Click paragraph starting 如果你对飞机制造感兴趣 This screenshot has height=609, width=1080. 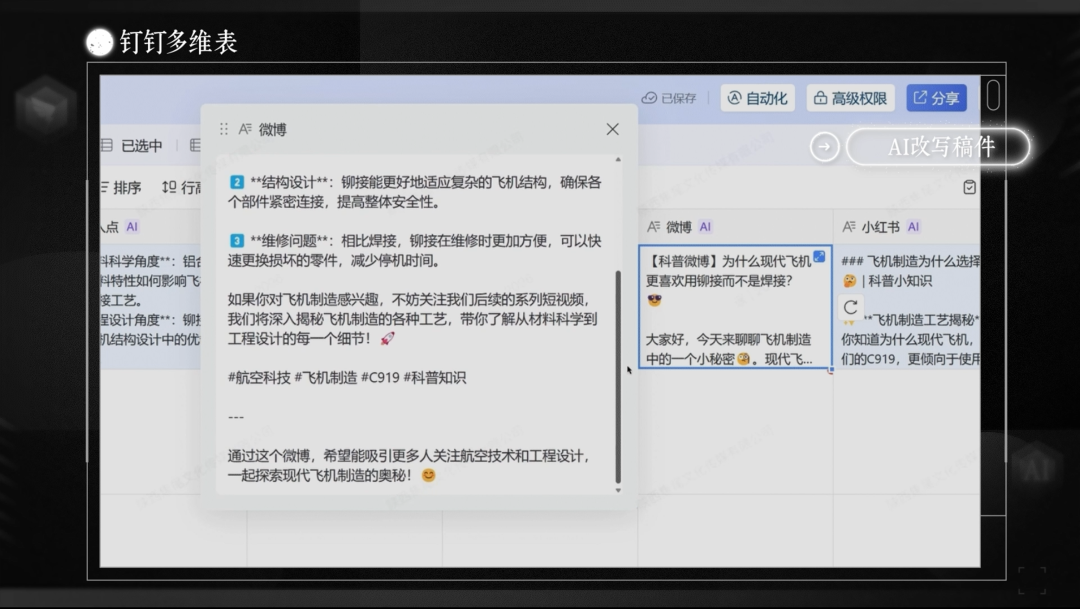click(x=413, y=319)
